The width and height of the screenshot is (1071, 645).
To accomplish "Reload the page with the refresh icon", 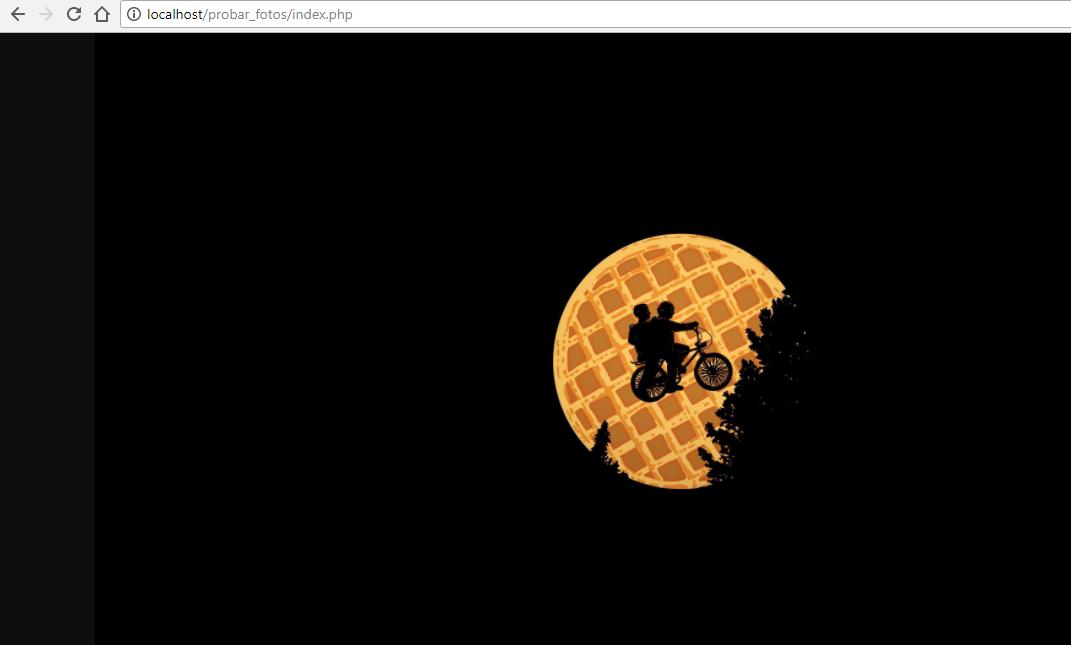I will point(74,14).
